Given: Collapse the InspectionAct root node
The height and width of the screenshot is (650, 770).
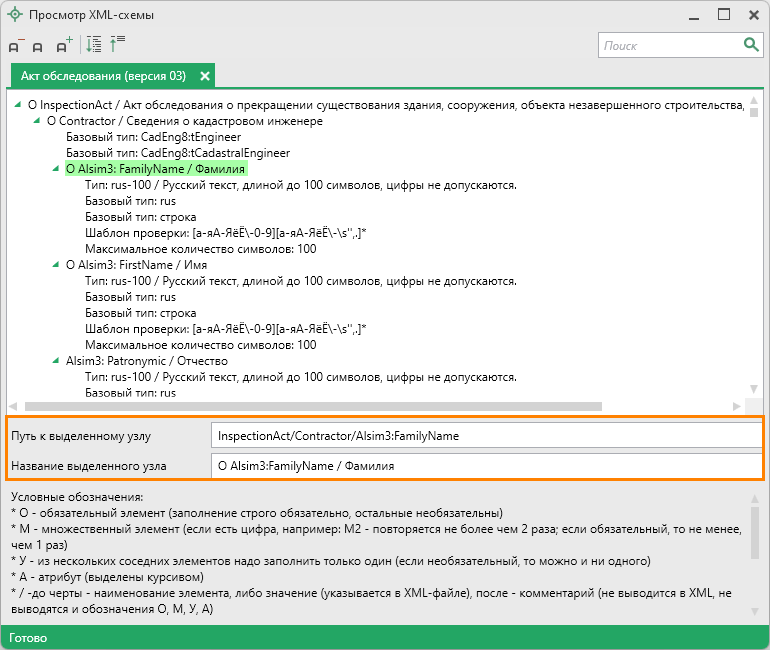Looking at the screenshot, I should point(18,105).
